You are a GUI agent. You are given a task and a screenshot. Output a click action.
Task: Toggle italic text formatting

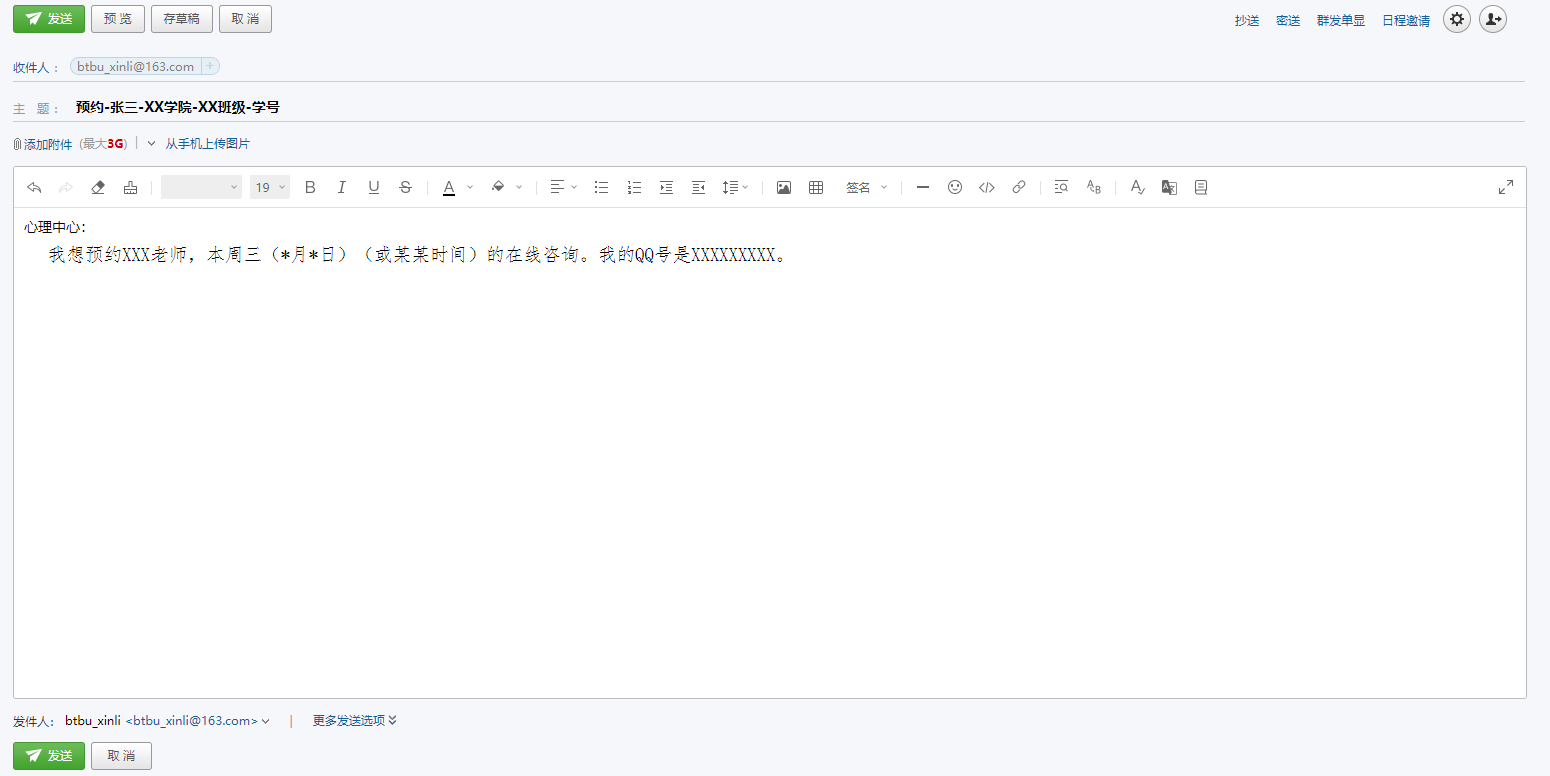[342, 187]
